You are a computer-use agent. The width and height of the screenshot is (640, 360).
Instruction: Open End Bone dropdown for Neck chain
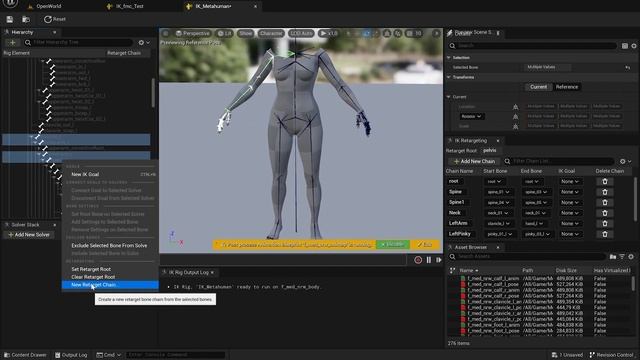click(536, 213)
